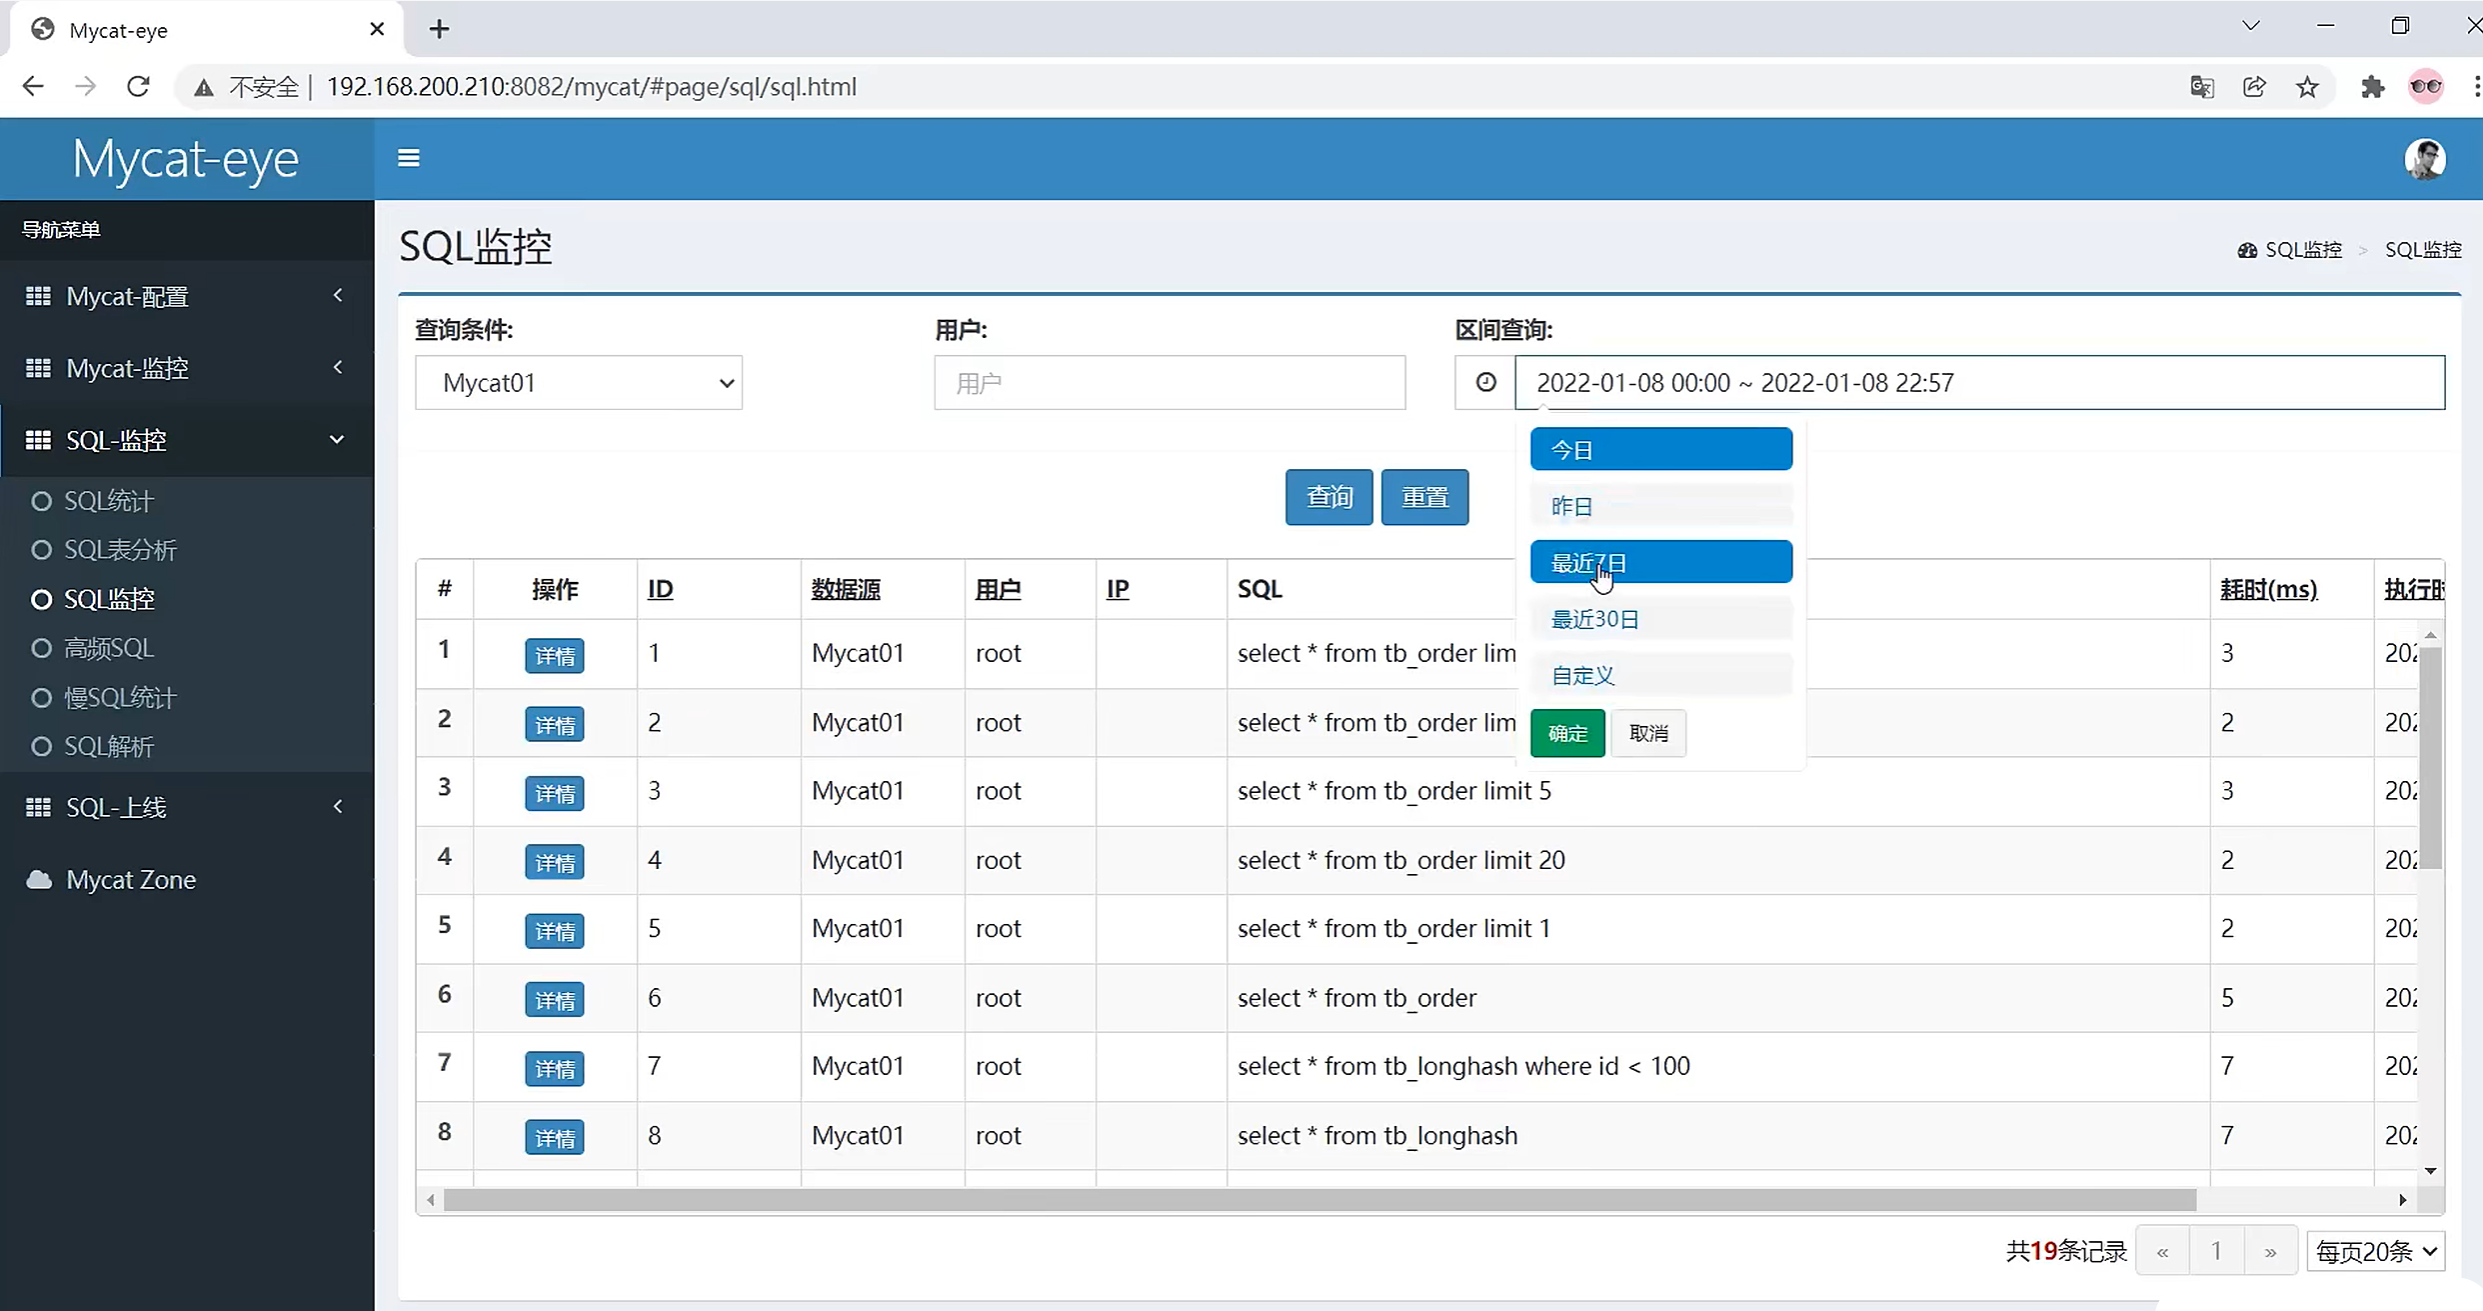This screenshot has height=1311, width=2483.
Task: Select SQL监控 sidebar item
Action: 109,599
